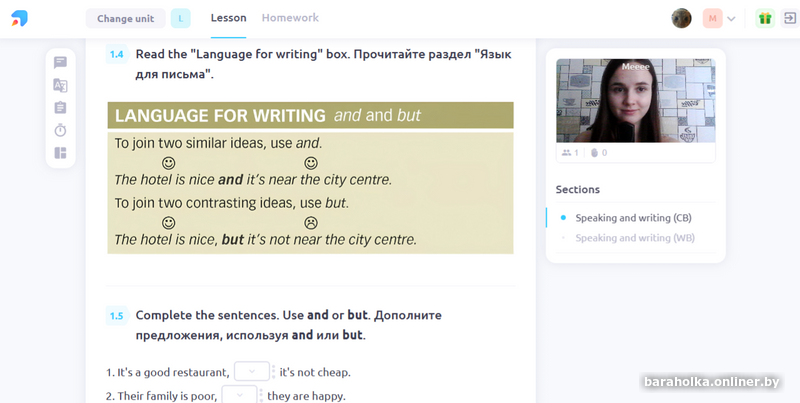
Task: Open the translator icon in the left sidebar
Action: tap(60, 85)
